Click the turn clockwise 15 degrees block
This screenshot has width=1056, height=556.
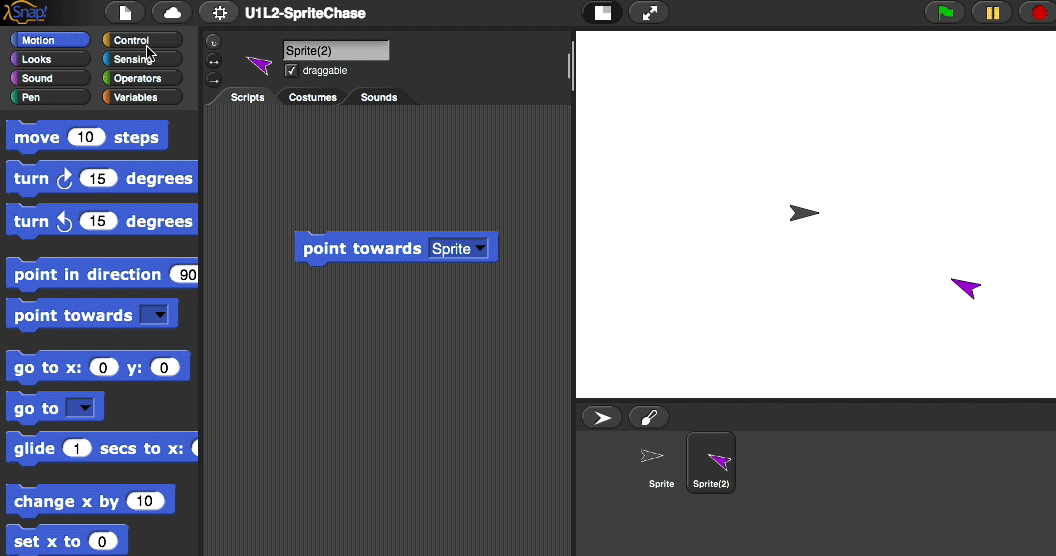102,178
